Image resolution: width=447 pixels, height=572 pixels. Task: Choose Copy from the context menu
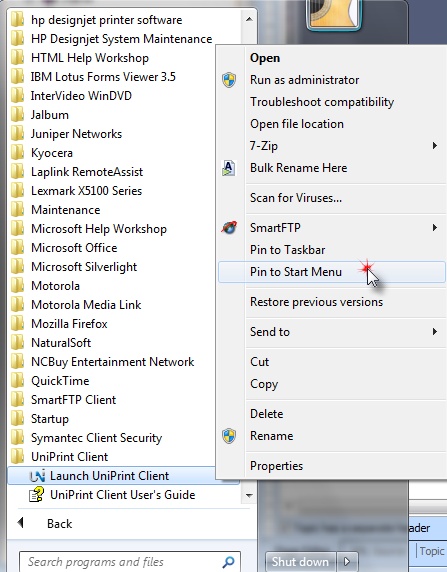(x=264, y=384)
